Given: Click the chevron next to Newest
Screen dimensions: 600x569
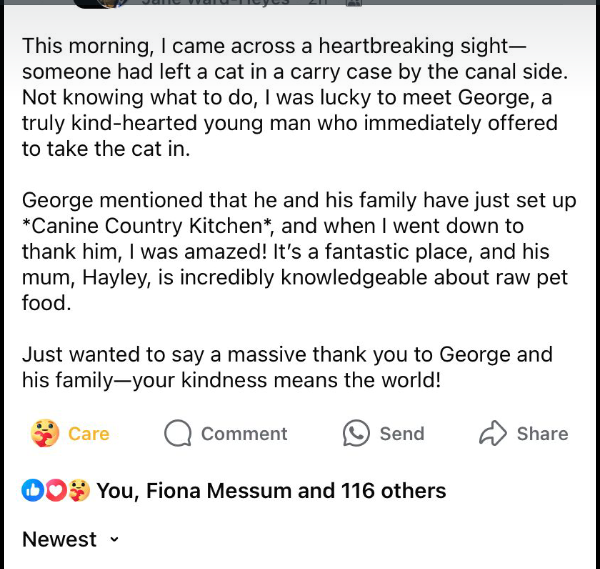Looking at the screenshot, I should [114, 540].
